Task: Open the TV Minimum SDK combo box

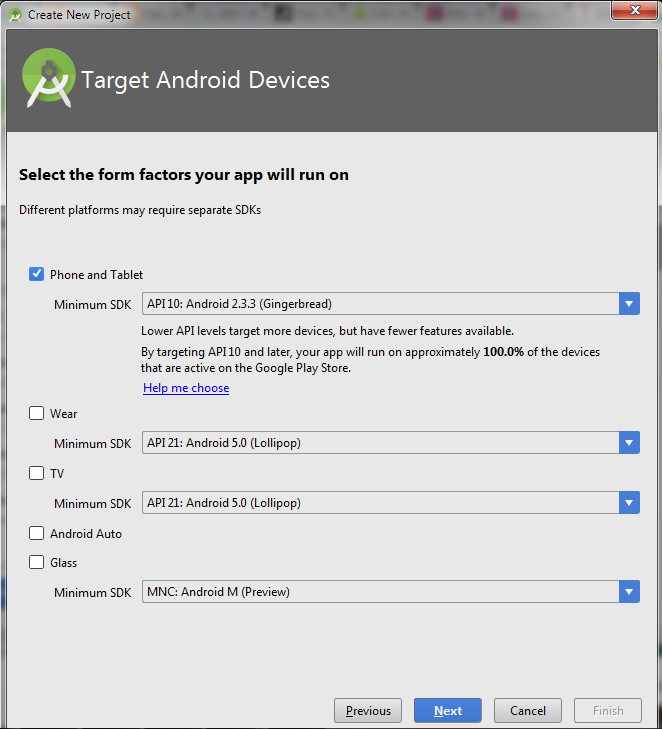Action: [x=629, y=503]
